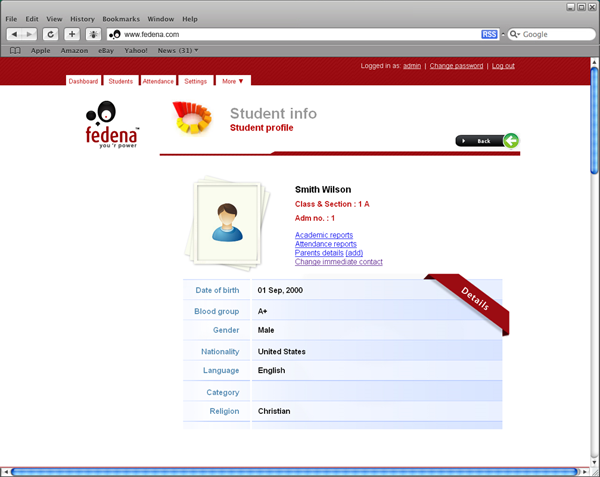Viewport: 600px width, 477px height.
Task: Click the browser forward arrow button
Action: click(x=29, y=34)
